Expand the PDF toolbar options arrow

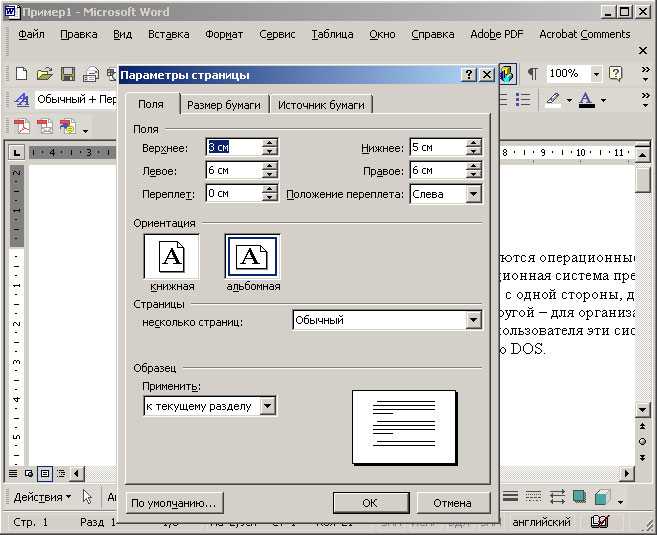(x=85, y=131)
